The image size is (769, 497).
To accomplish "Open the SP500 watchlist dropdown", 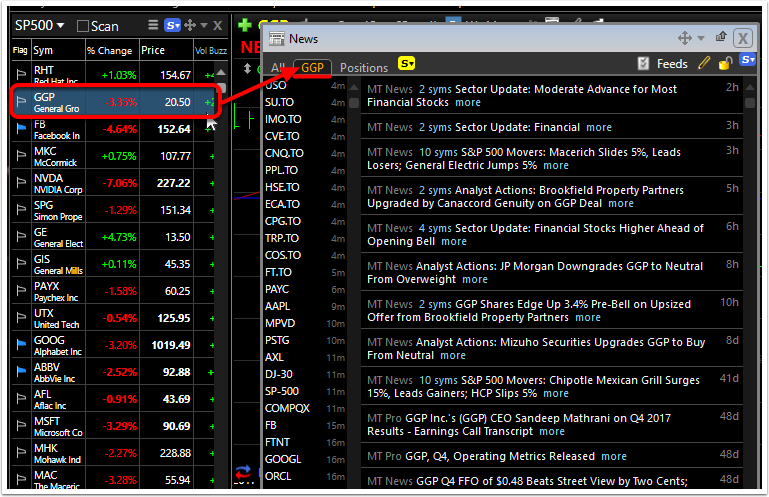I will (39, 25).
